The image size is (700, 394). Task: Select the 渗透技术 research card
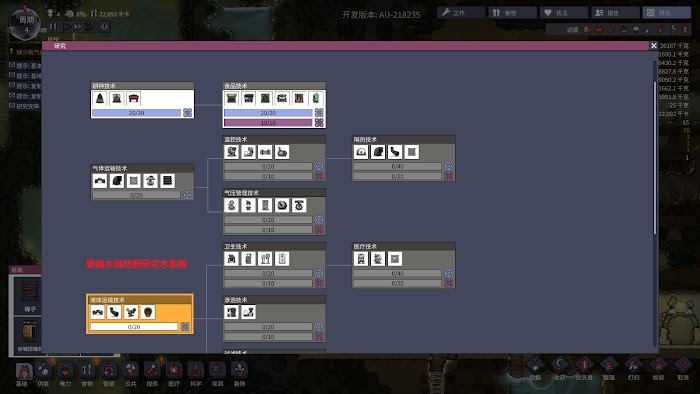(274, 319)
